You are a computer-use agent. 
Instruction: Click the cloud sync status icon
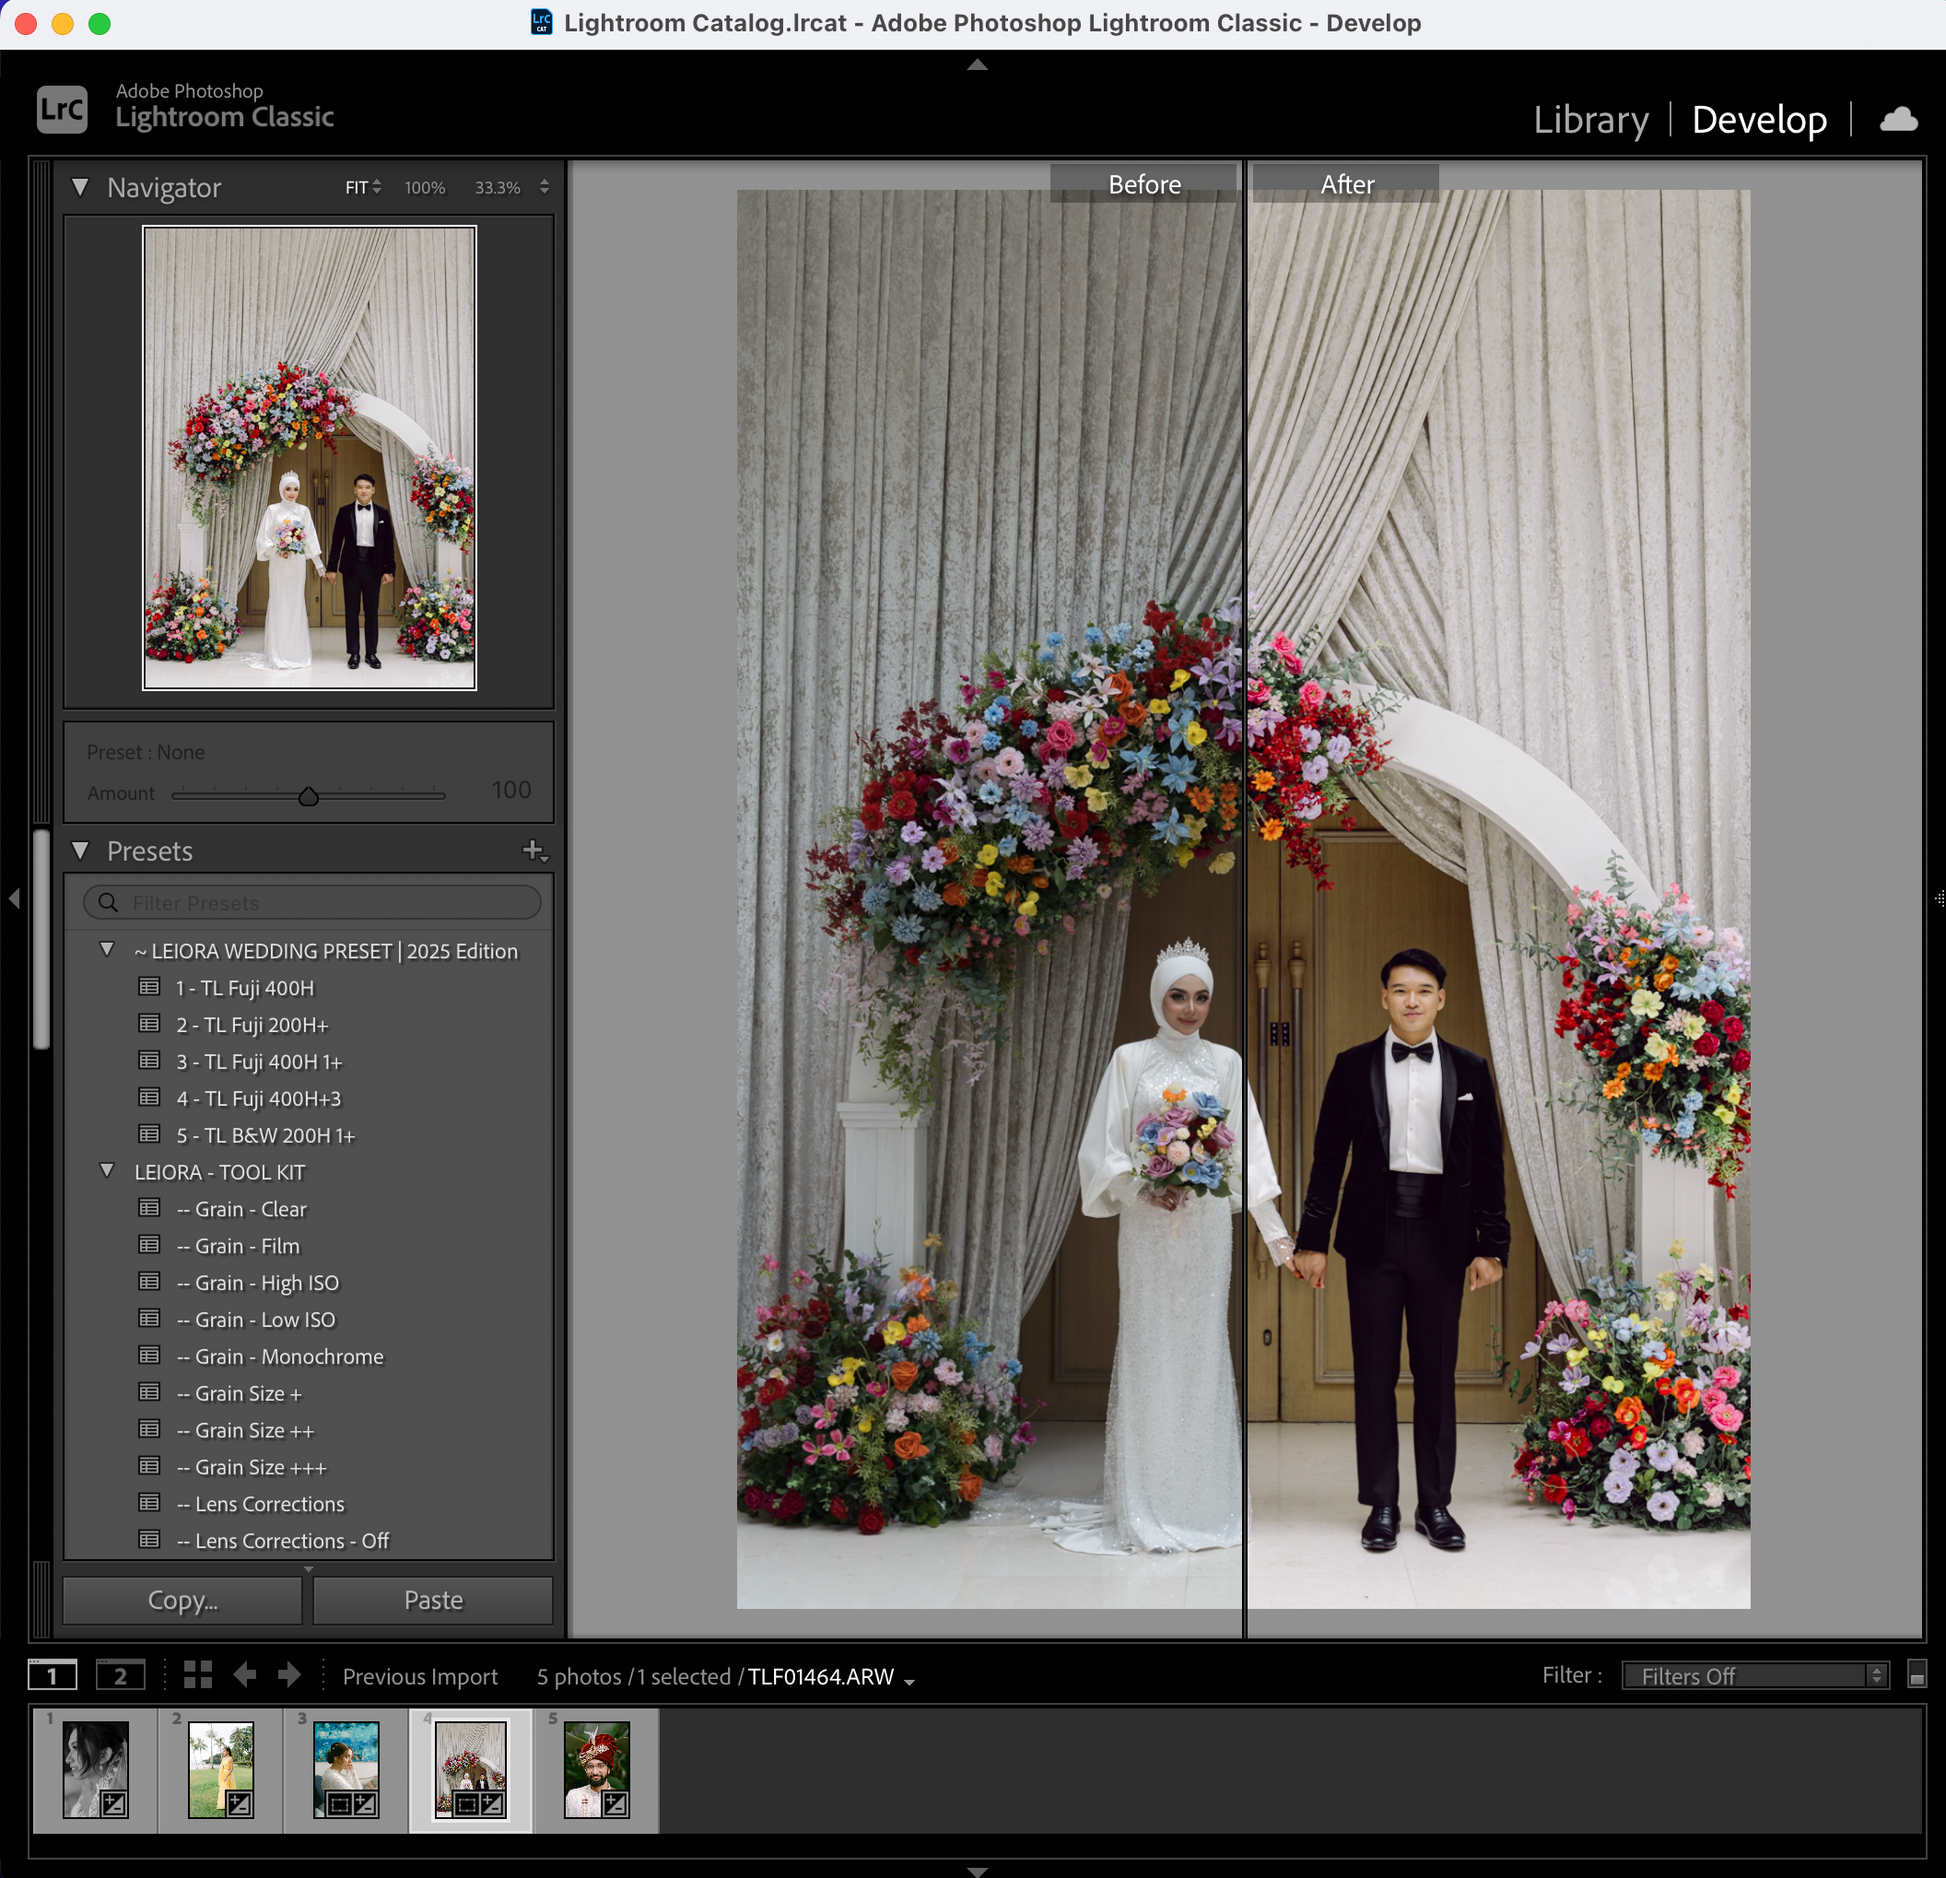click(1897, 120)
